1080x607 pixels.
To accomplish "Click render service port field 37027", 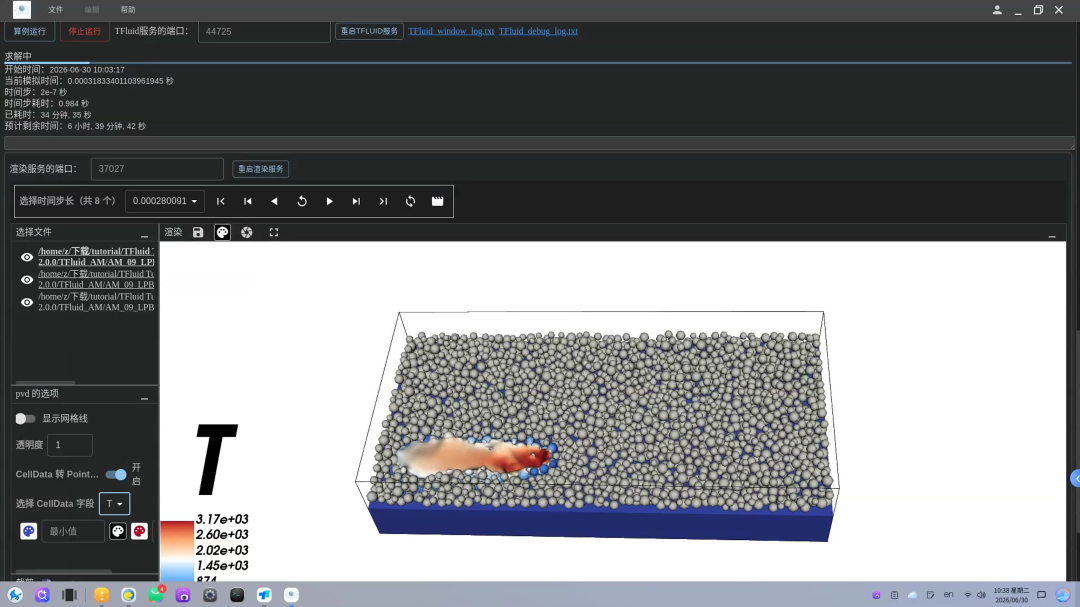I will click(157, 169).
